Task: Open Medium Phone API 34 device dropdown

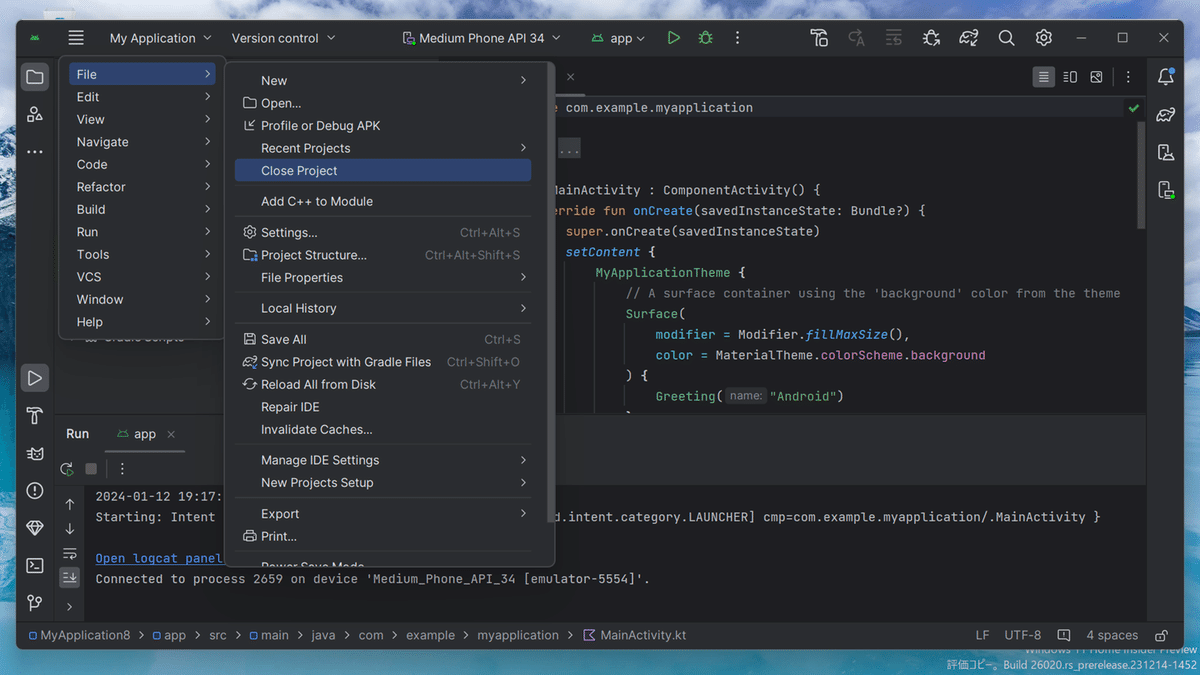Action: (x=482, y=38)
